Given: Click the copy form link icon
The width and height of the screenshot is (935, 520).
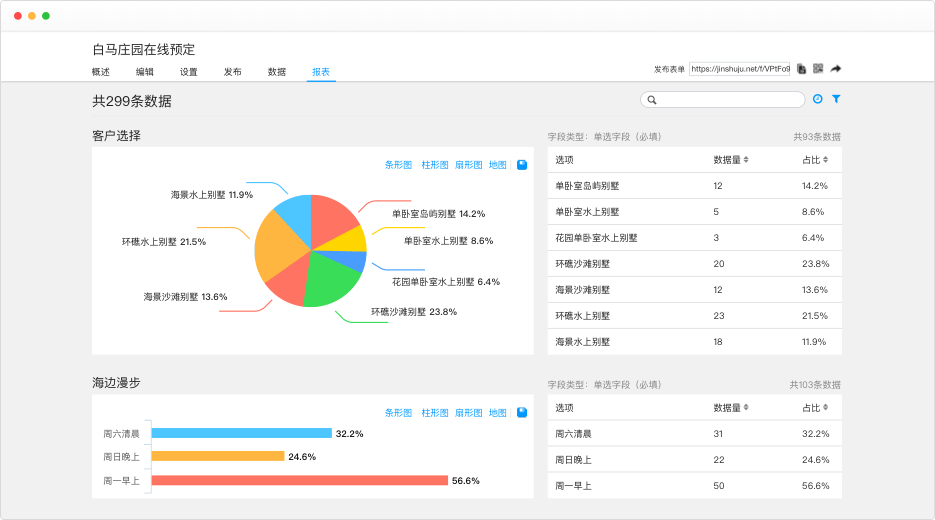Looking at the screenshot, I should [802, 69].
